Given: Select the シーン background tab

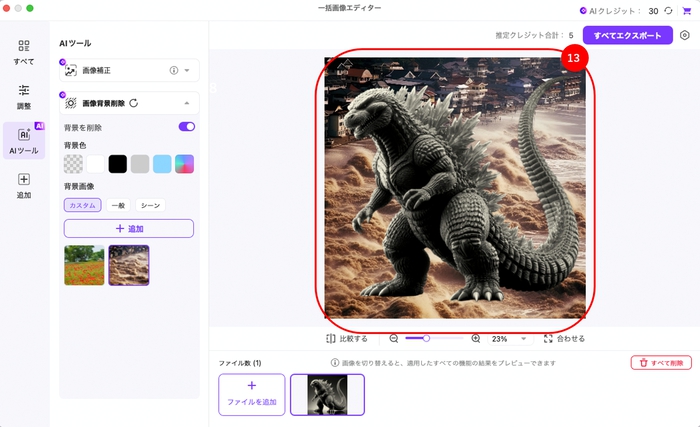Looking at the screenshot, I should [x=150, y=205].
